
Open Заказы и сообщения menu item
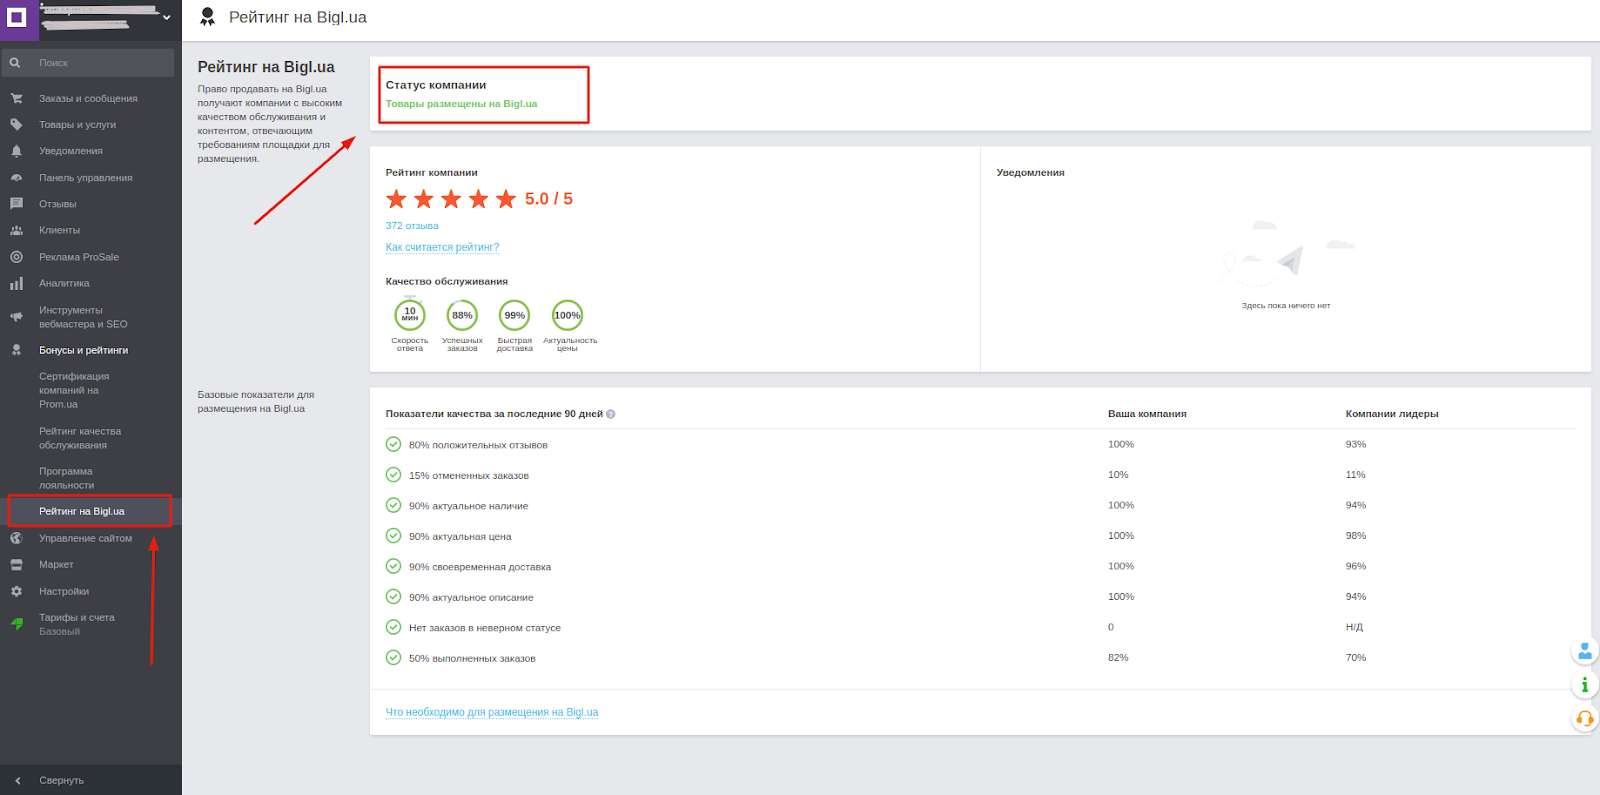click(88, 99)
